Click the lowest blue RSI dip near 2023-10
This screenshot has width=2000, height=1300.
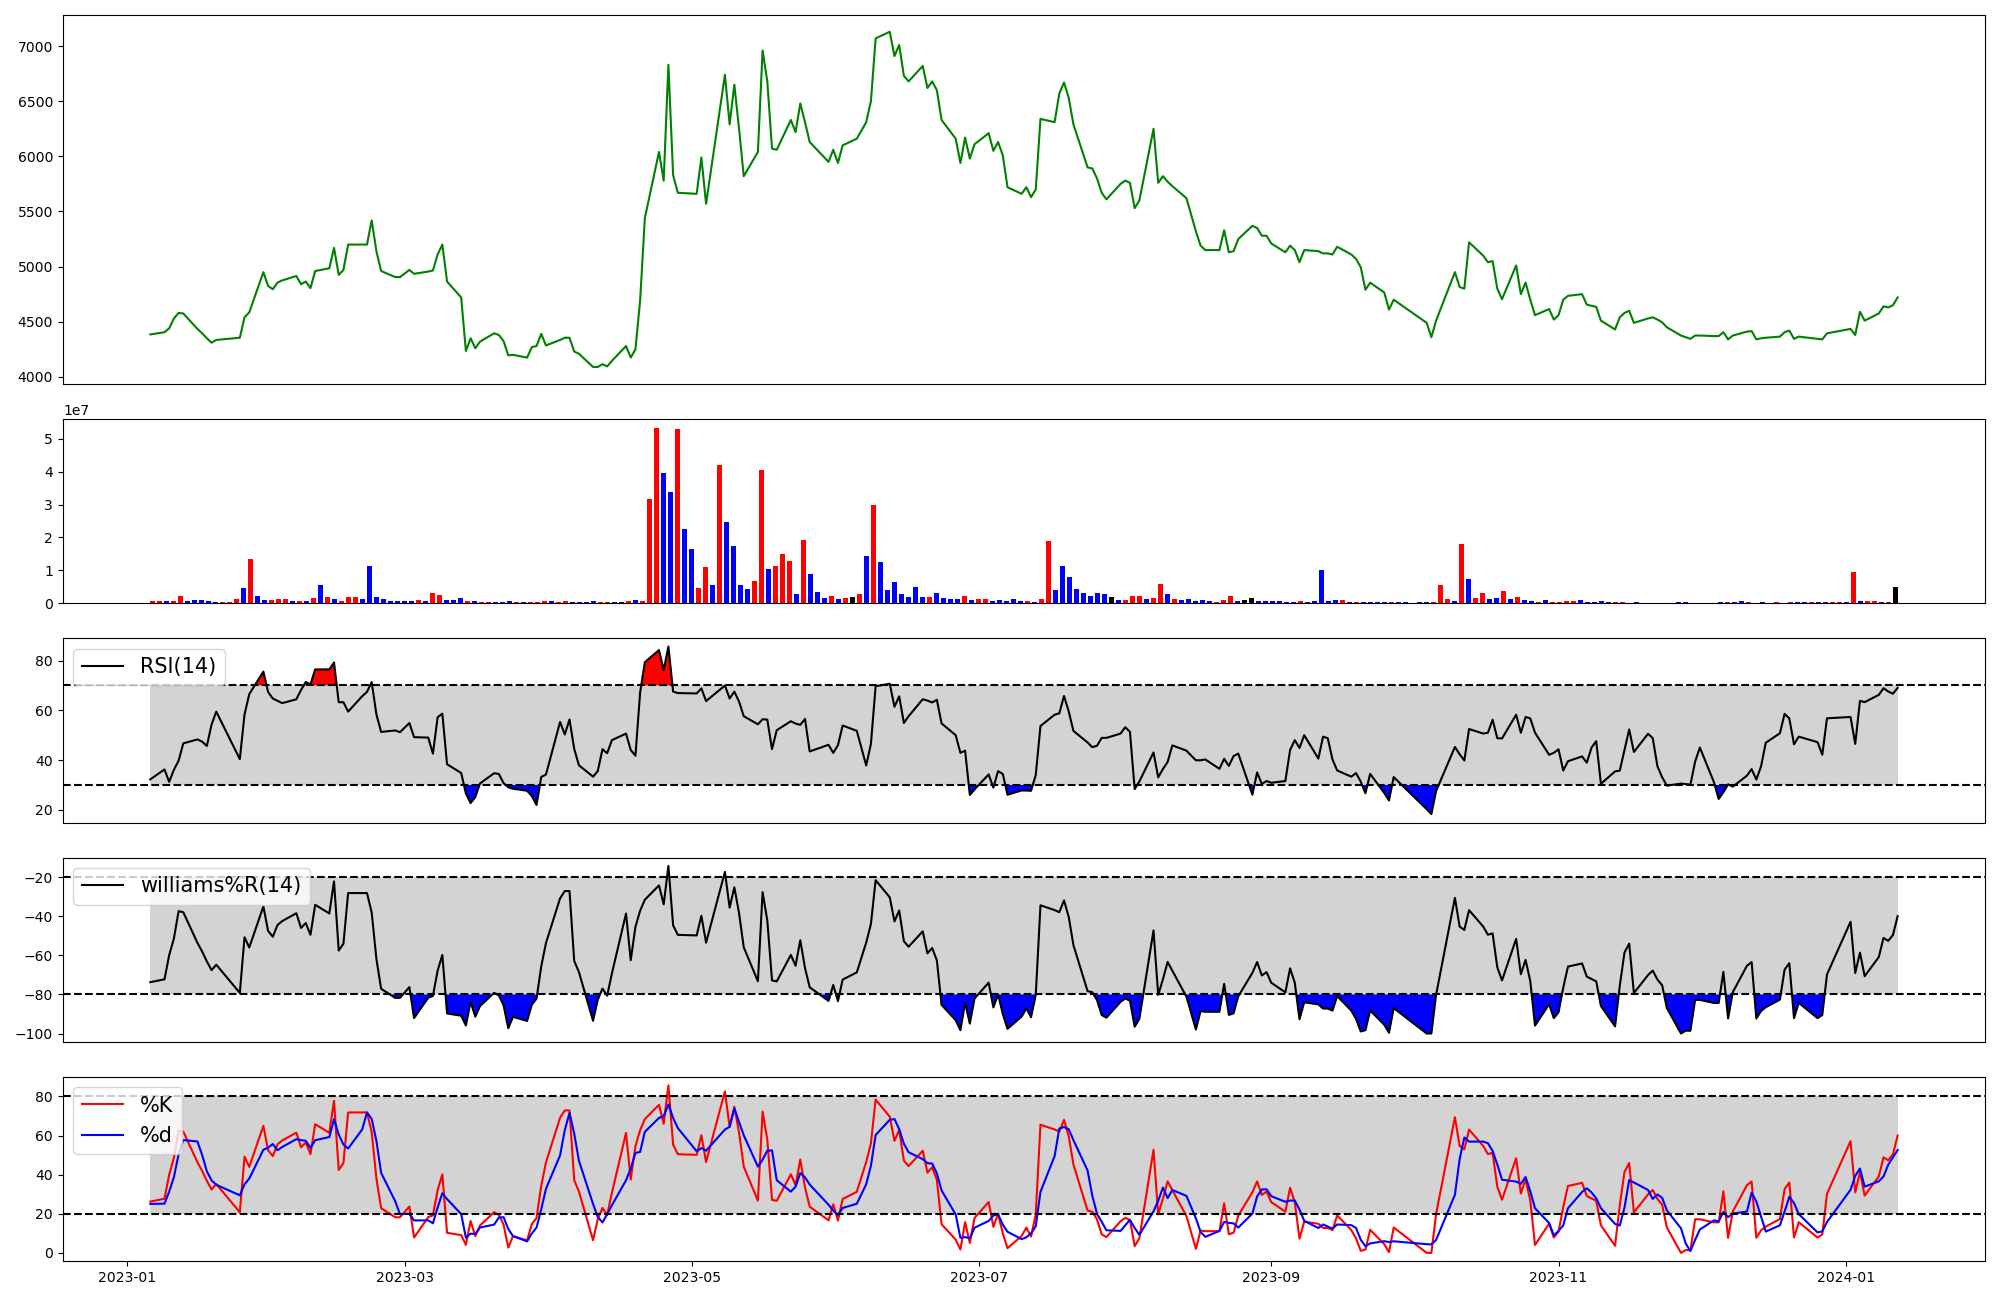1428,800
